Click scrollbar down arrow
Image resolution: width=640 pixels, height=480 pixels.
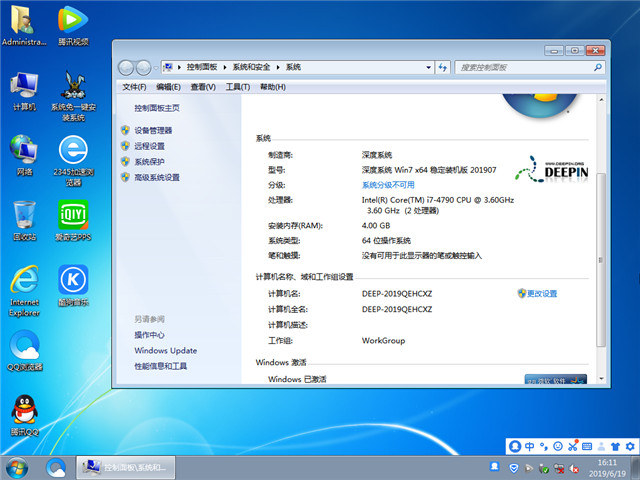601,379
